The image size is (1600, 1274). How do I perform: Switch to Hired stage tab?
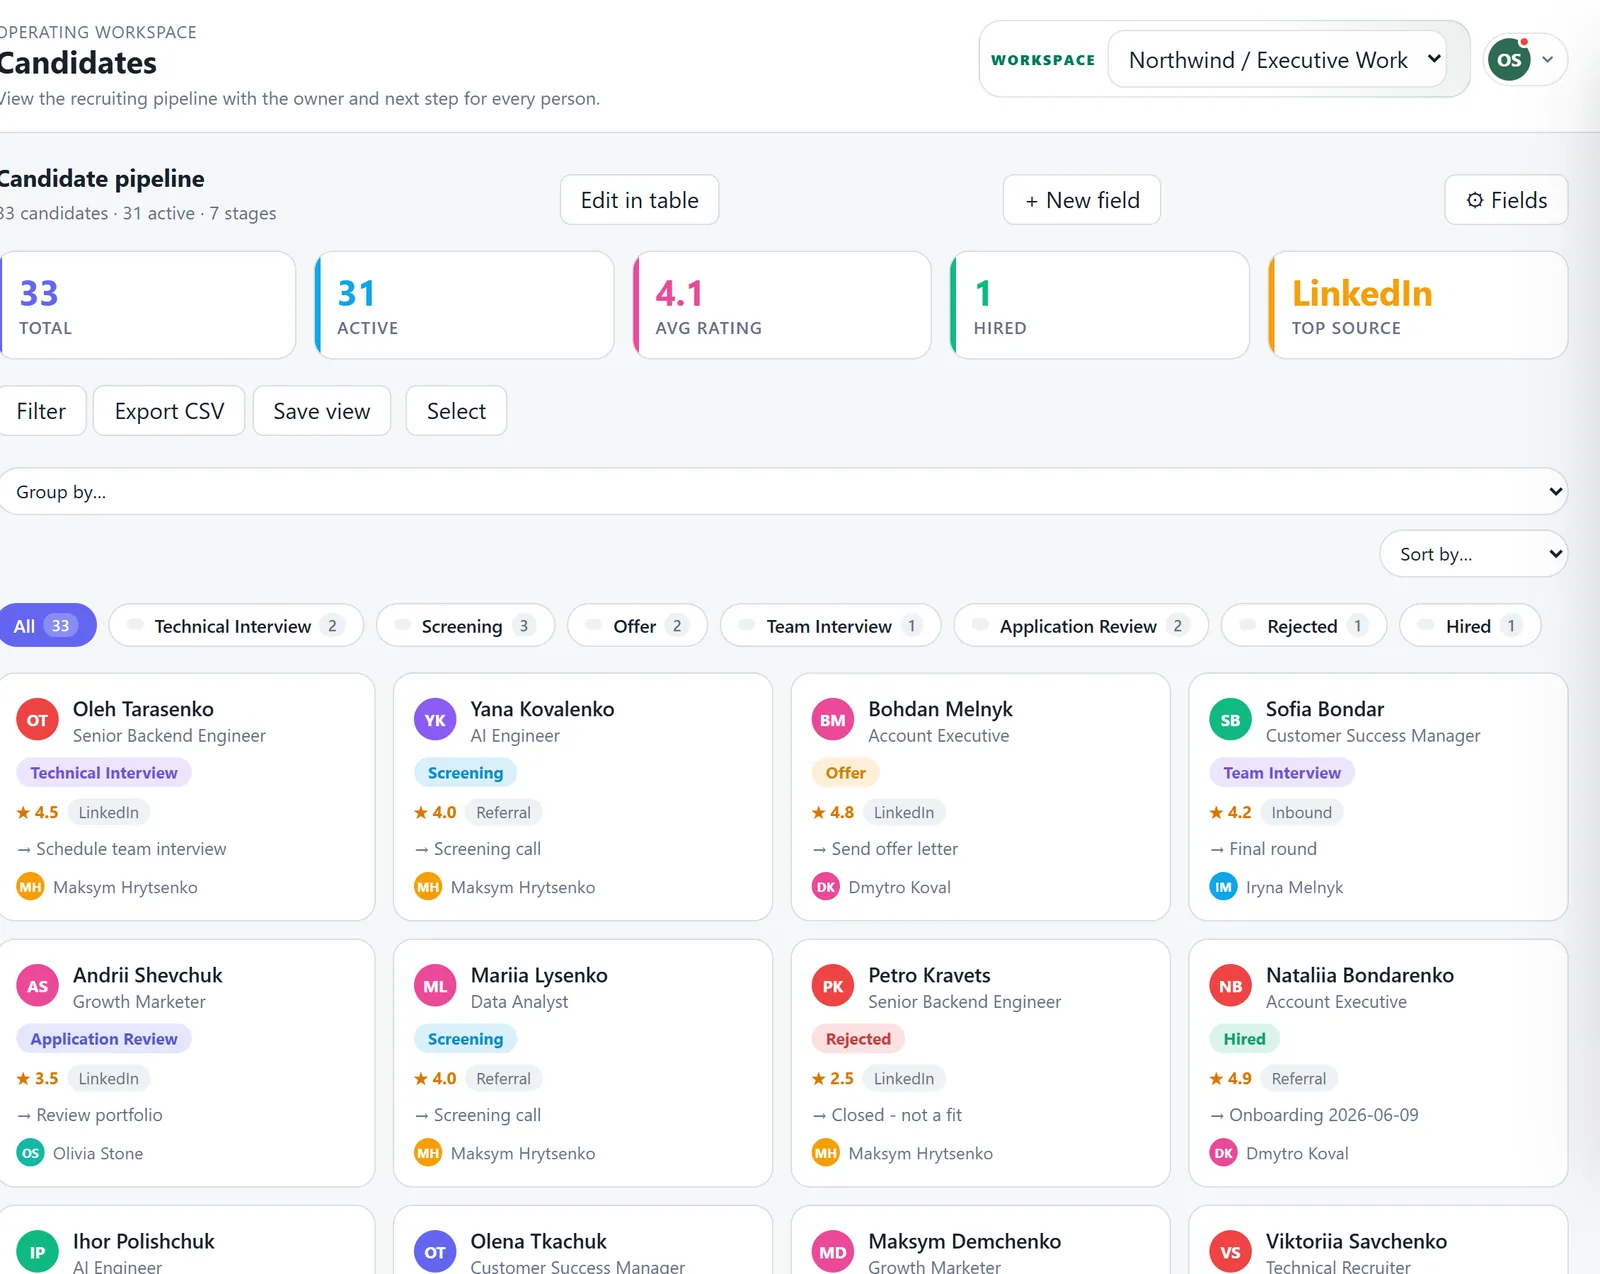1470,626
